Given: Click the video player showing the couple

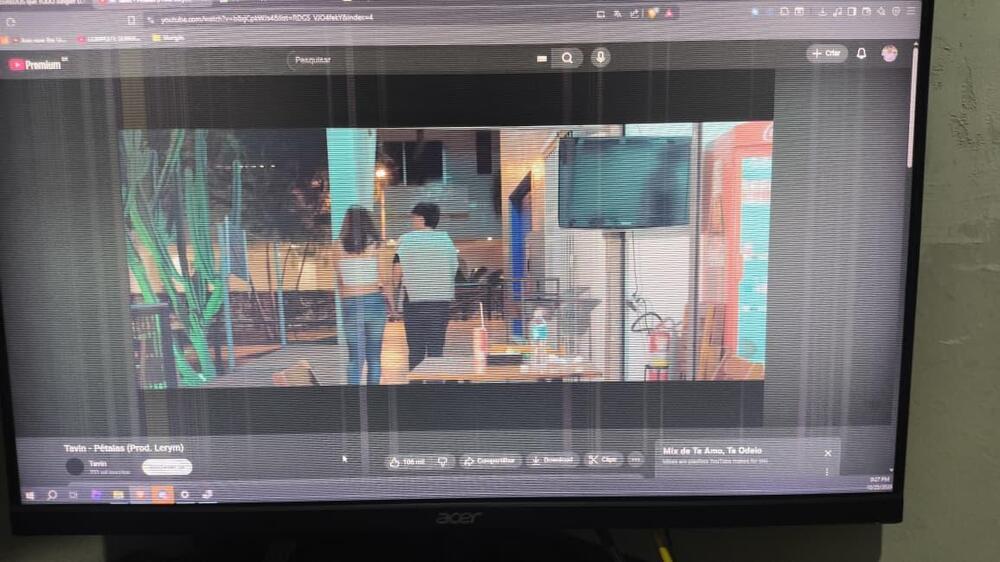Looking at the screenshot, I should click(446, 255).
